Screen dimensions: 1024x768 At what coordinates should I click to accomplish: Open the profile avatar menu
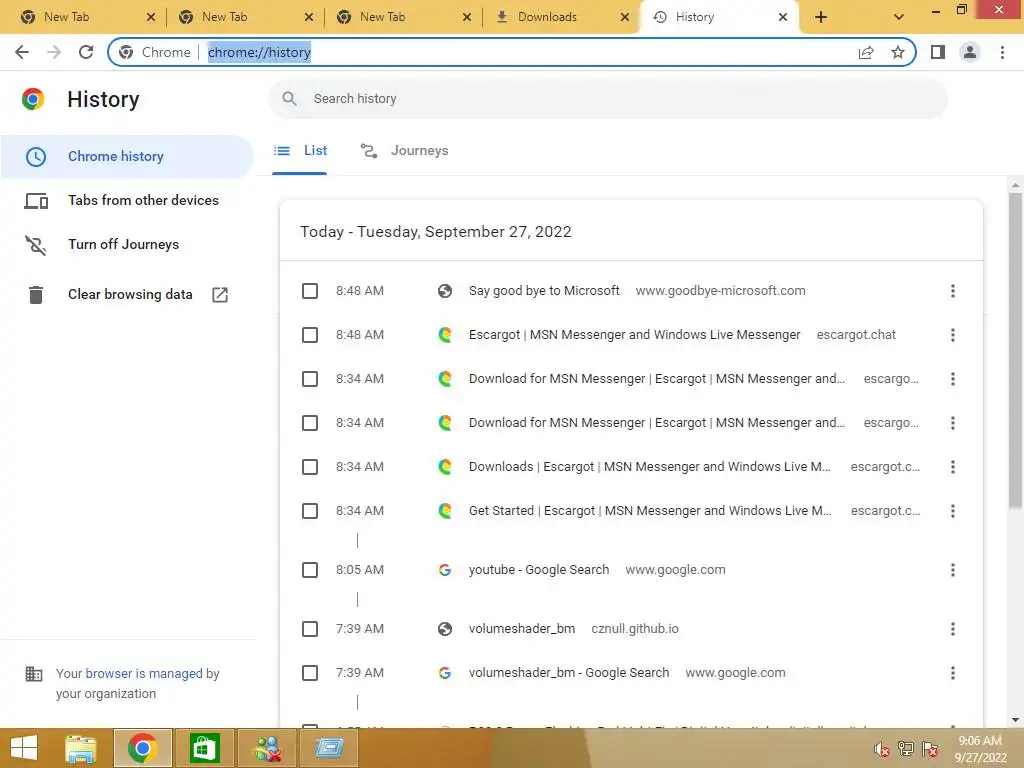[970, 52]
